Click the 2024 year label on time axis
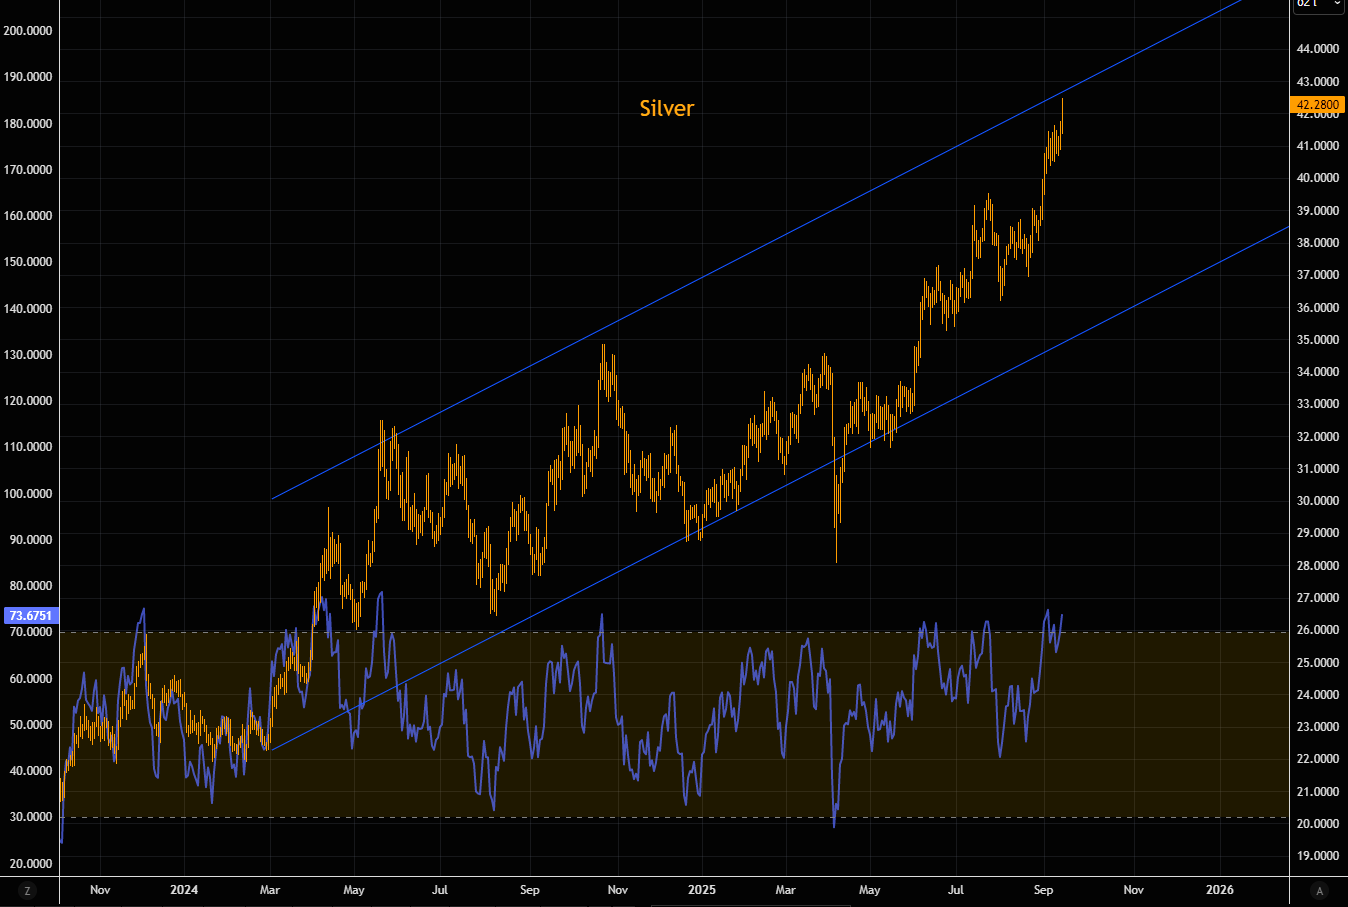This screenshot has height=907, width=1348. click(184, 889)
